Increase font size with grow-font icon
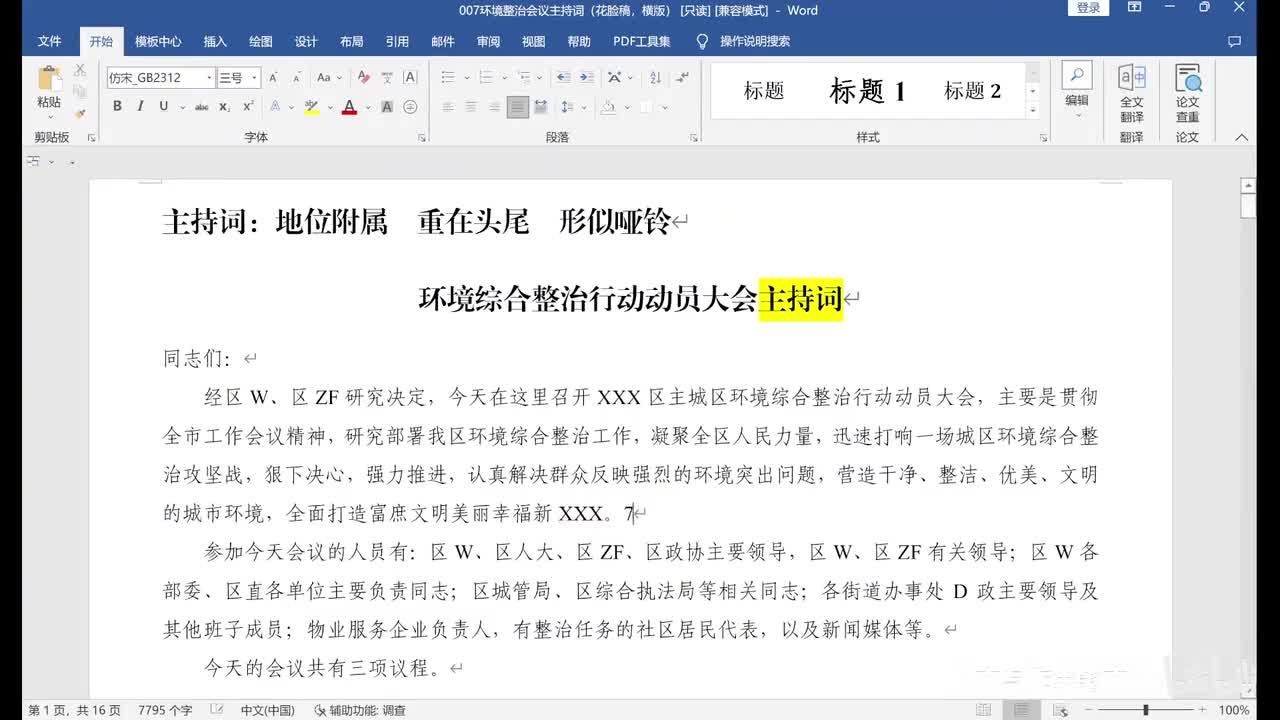Image resolution: width=1280 pixels, height=720 pixels. [273, 77]
